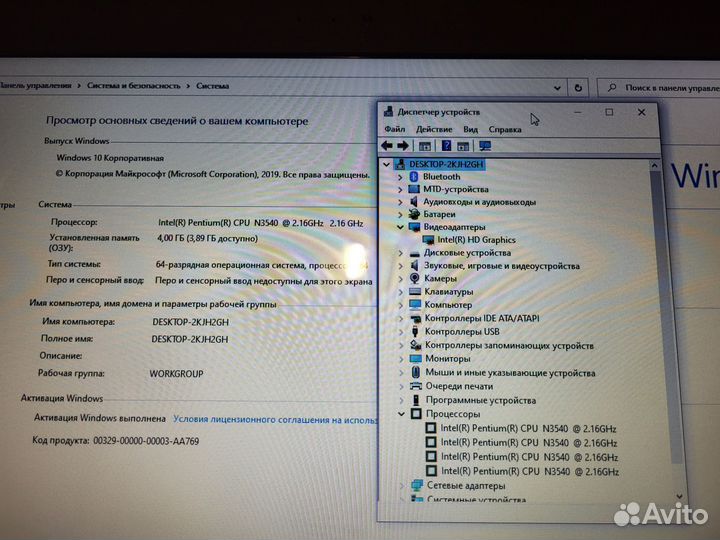Click the Help question-mark toolbar icon
The height and width of the screenshot is (540, 720).
[x=446, y=146]
